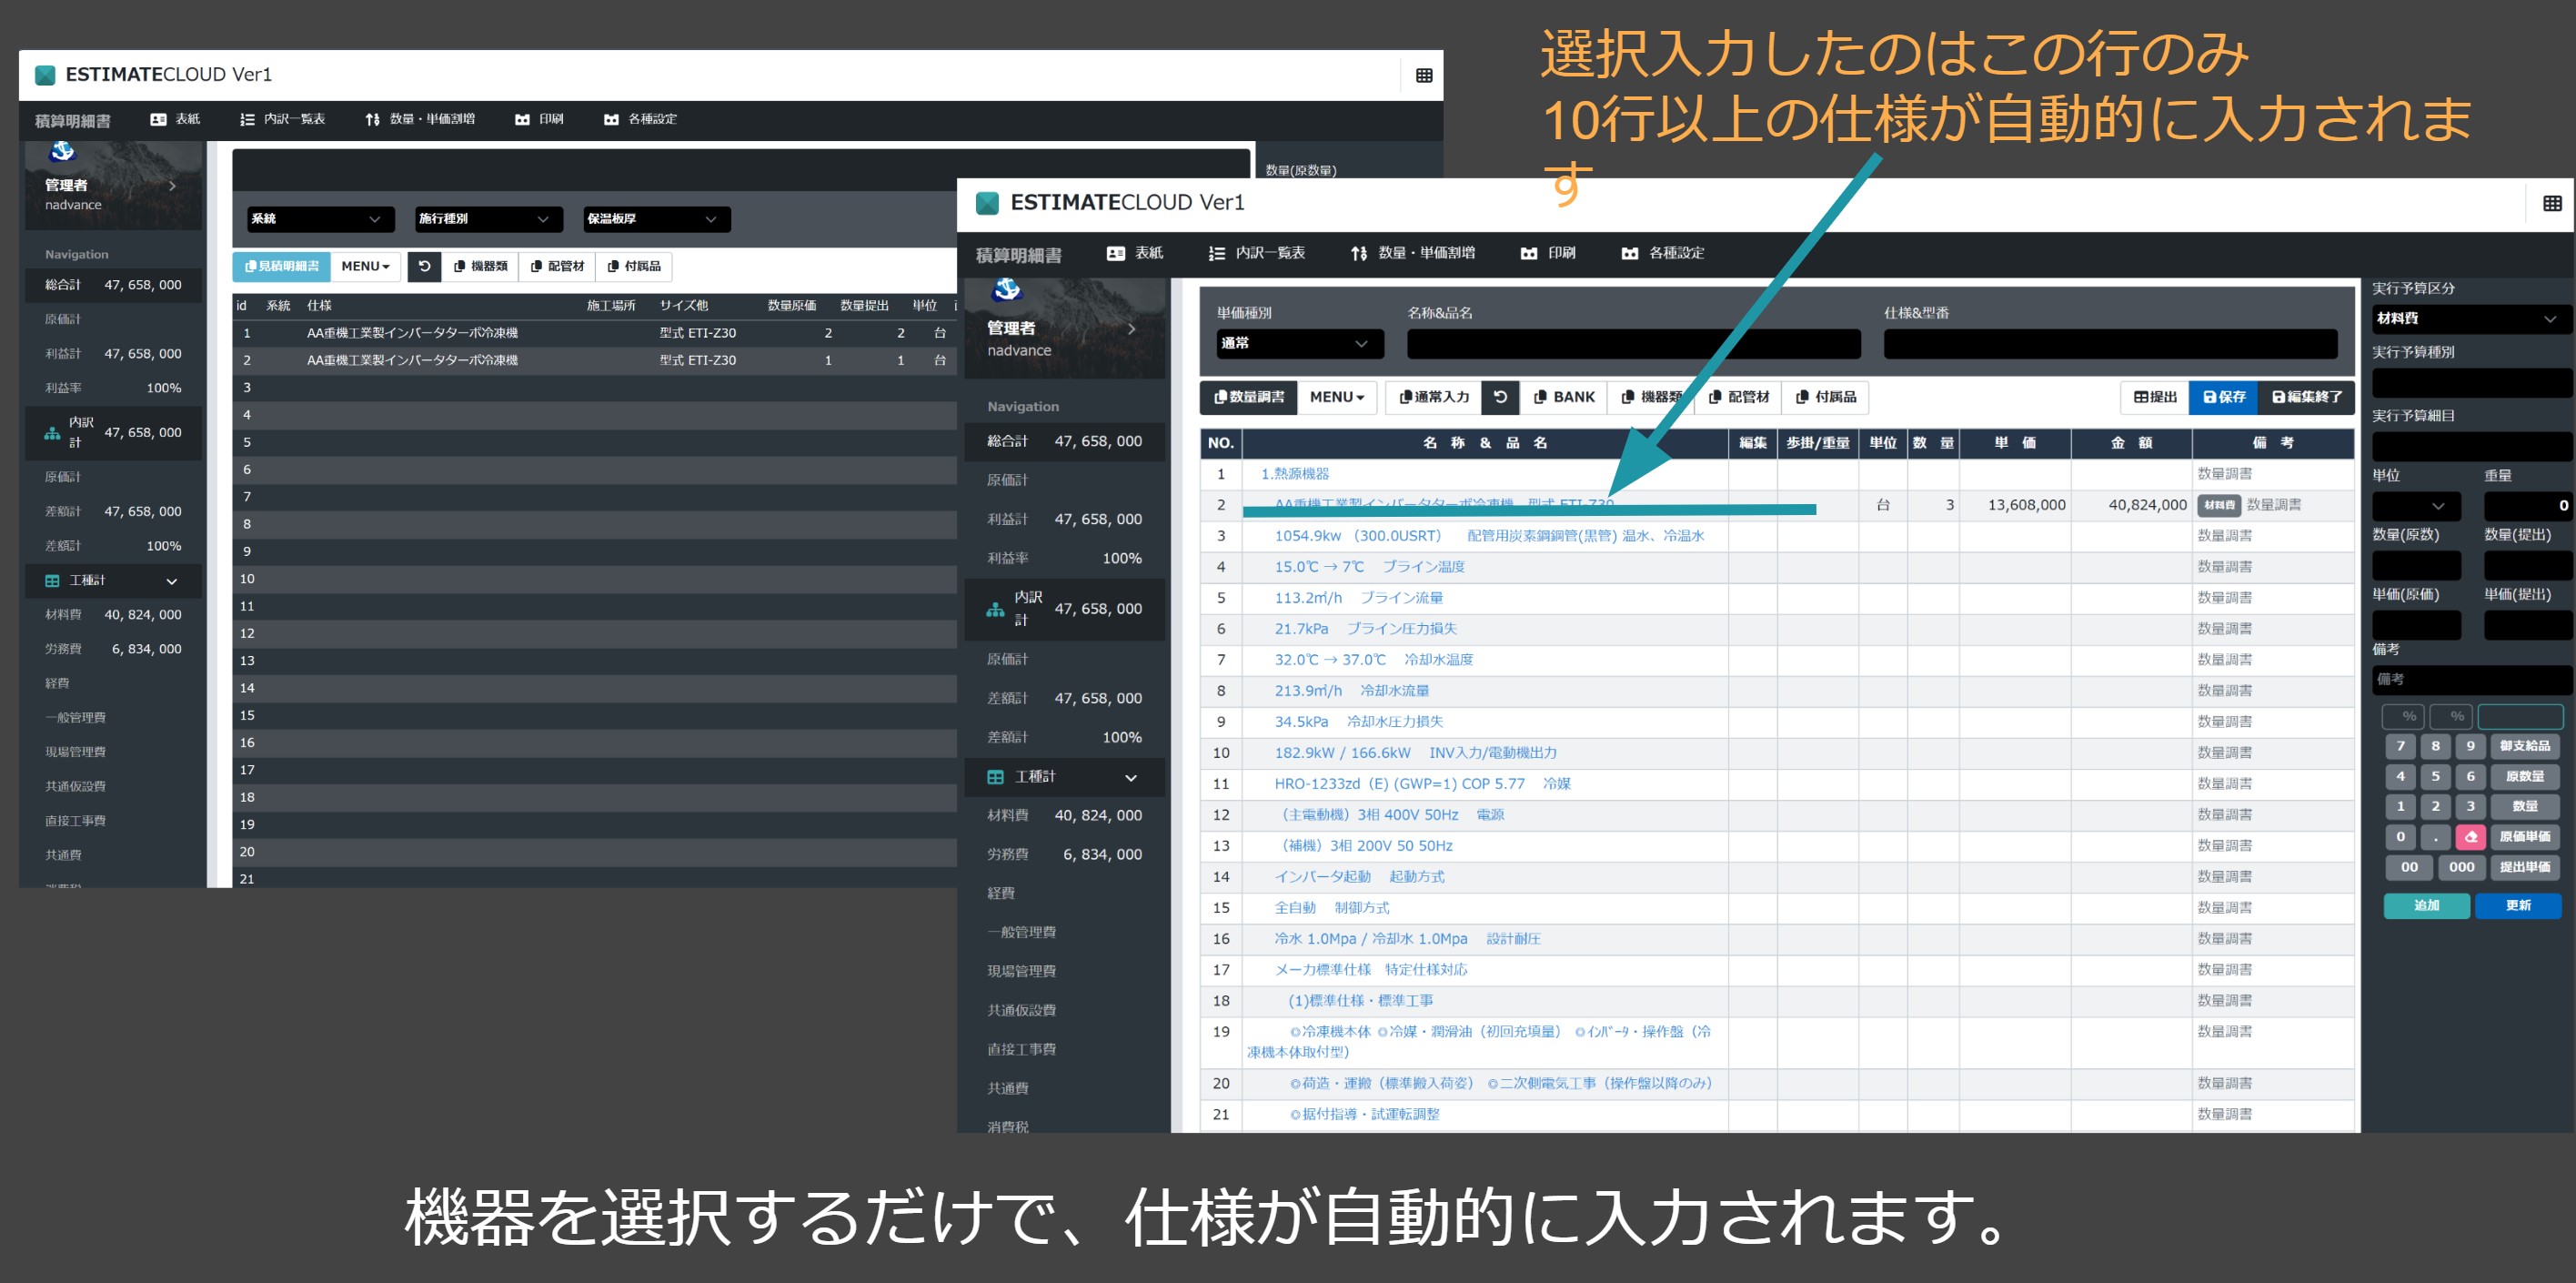
Task: Open 付属品 in front window toolbar
Action: [x=1825, y=397]
